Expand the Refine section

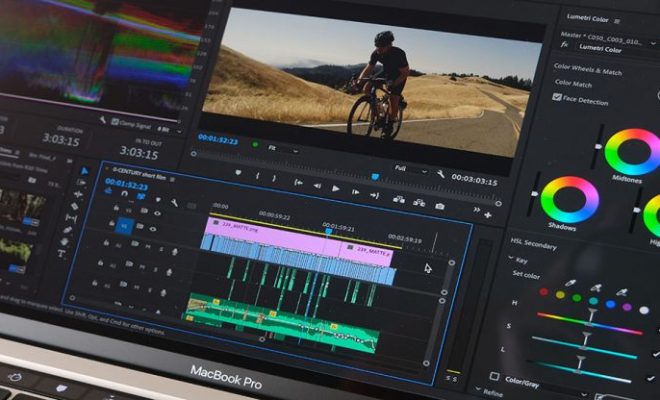[477, 388]
